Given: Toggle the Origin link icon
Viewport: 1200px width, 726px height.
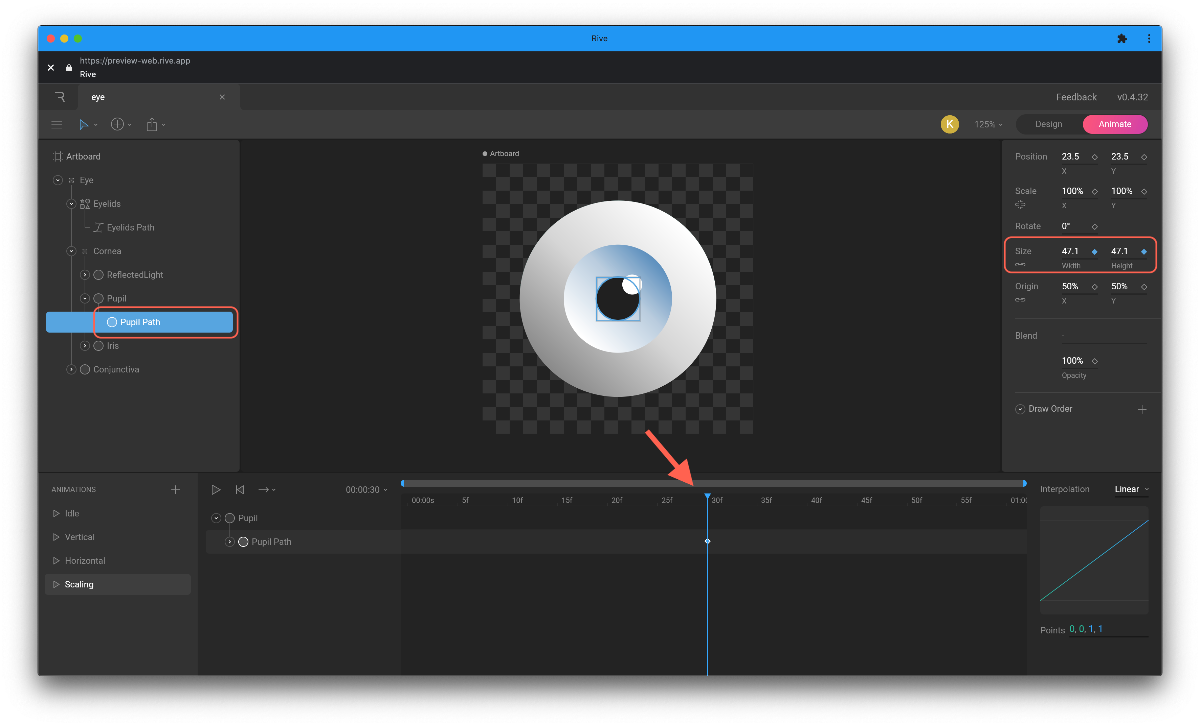Looking at the screenshot, I should coord(1020,299).
